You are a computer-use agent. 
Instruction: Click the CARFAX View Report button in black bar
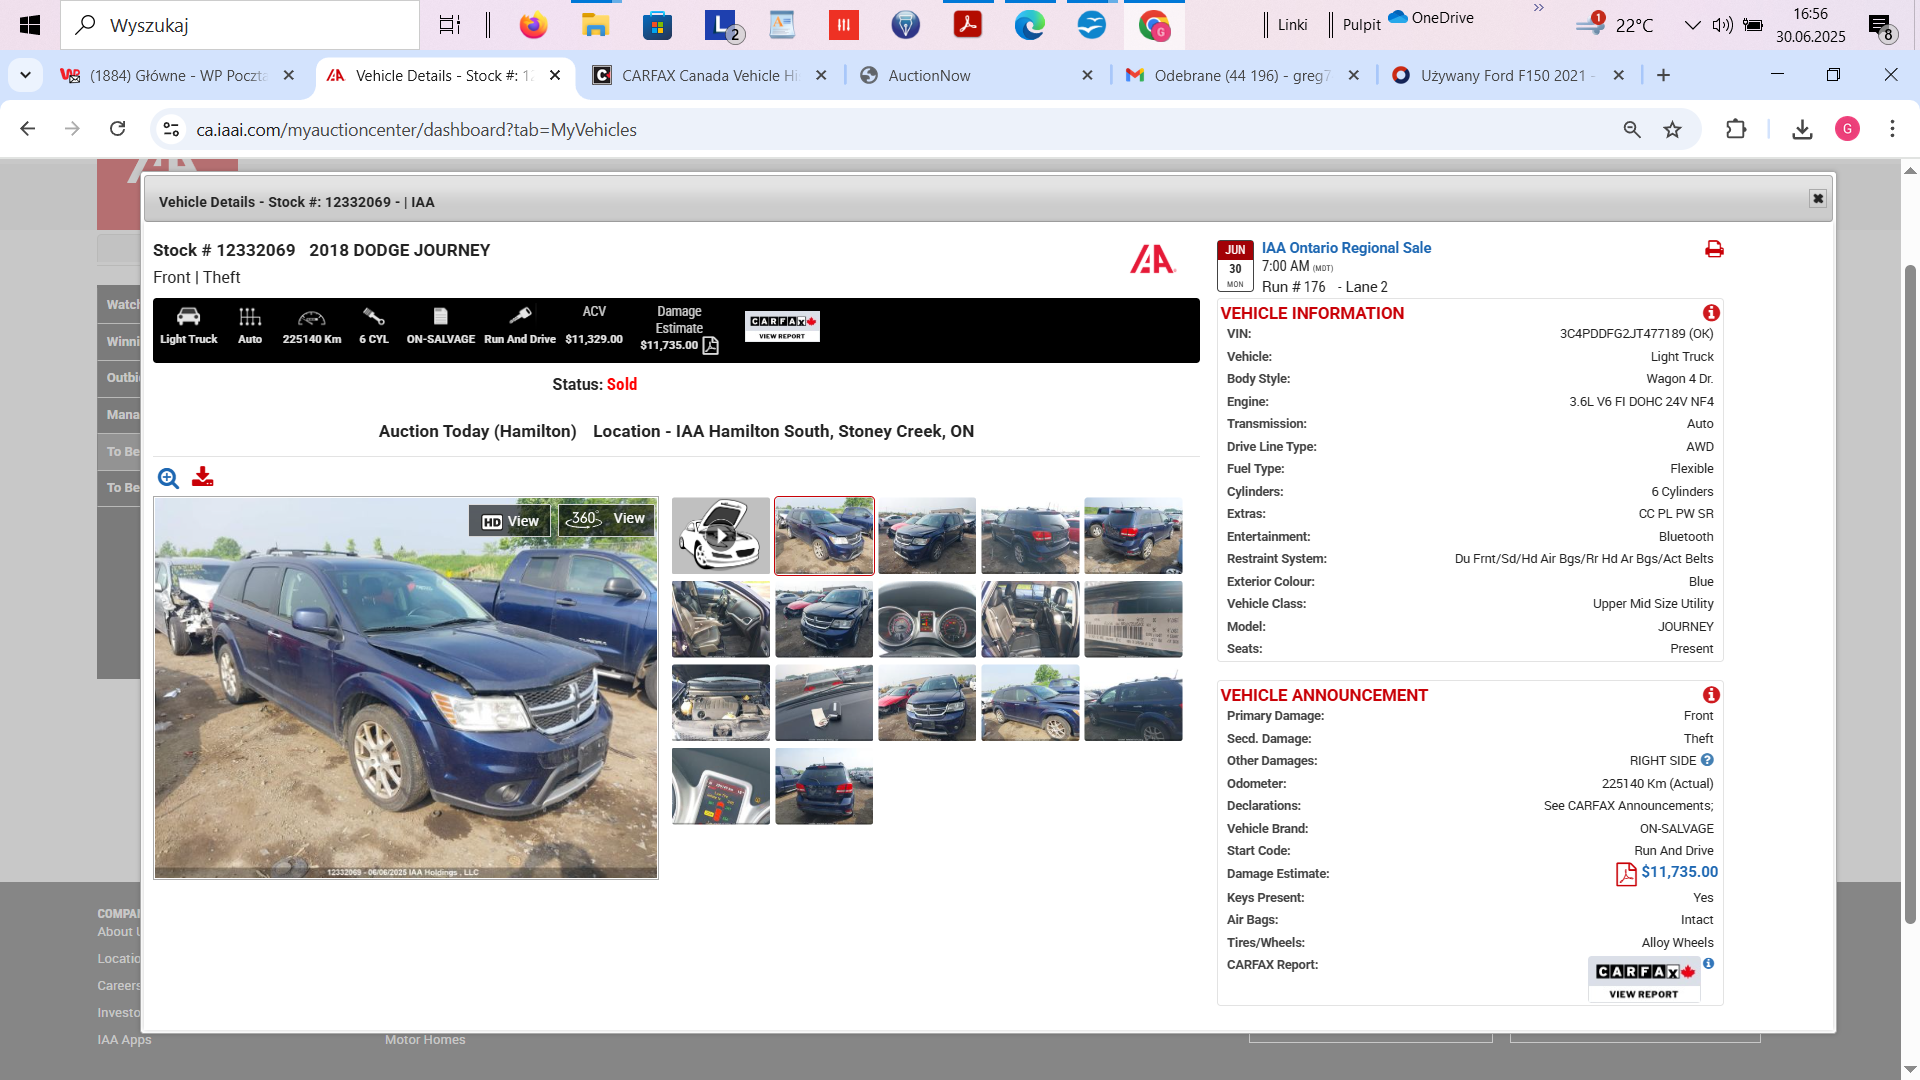click(x=782, y=326)
